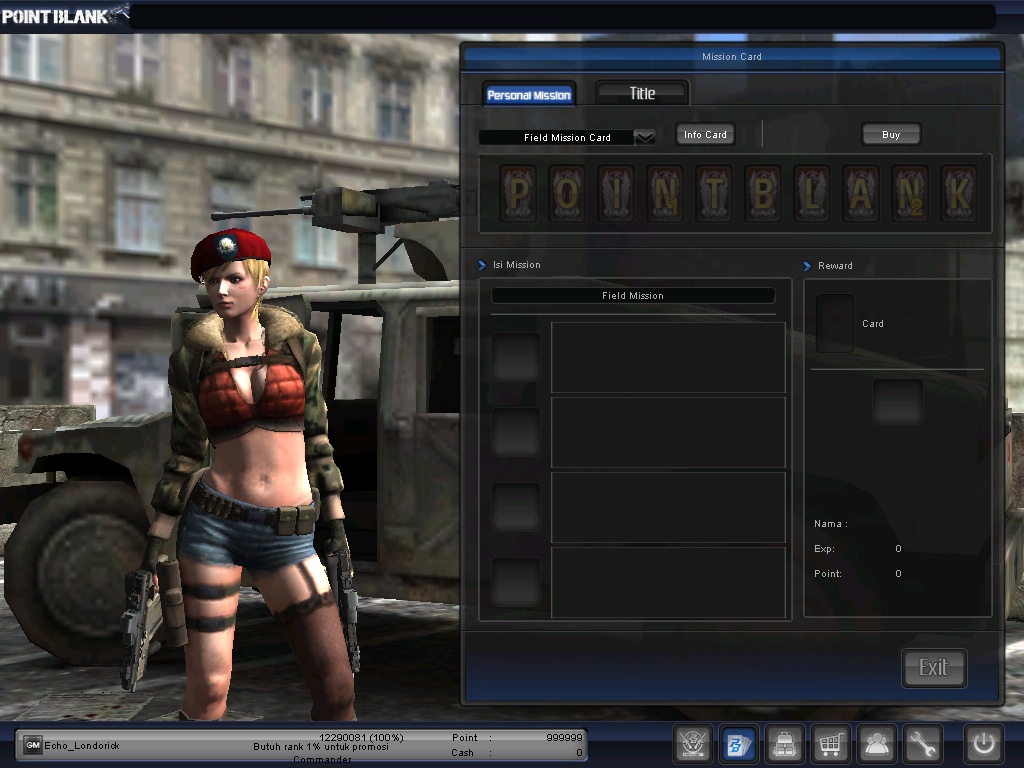This screenshot has width=1024, height=768.
Task: Select the letter P mission card
Action: click(x=519, y=193)
